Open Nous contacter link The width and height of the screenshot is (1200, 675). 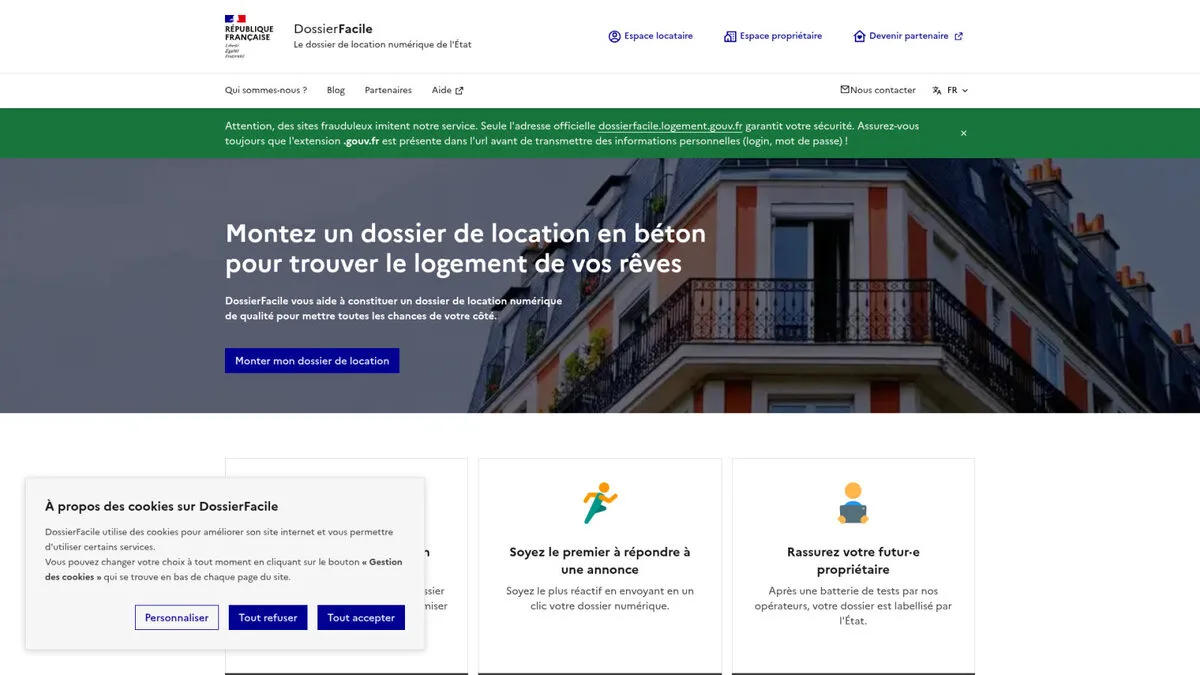pos(878,90)
